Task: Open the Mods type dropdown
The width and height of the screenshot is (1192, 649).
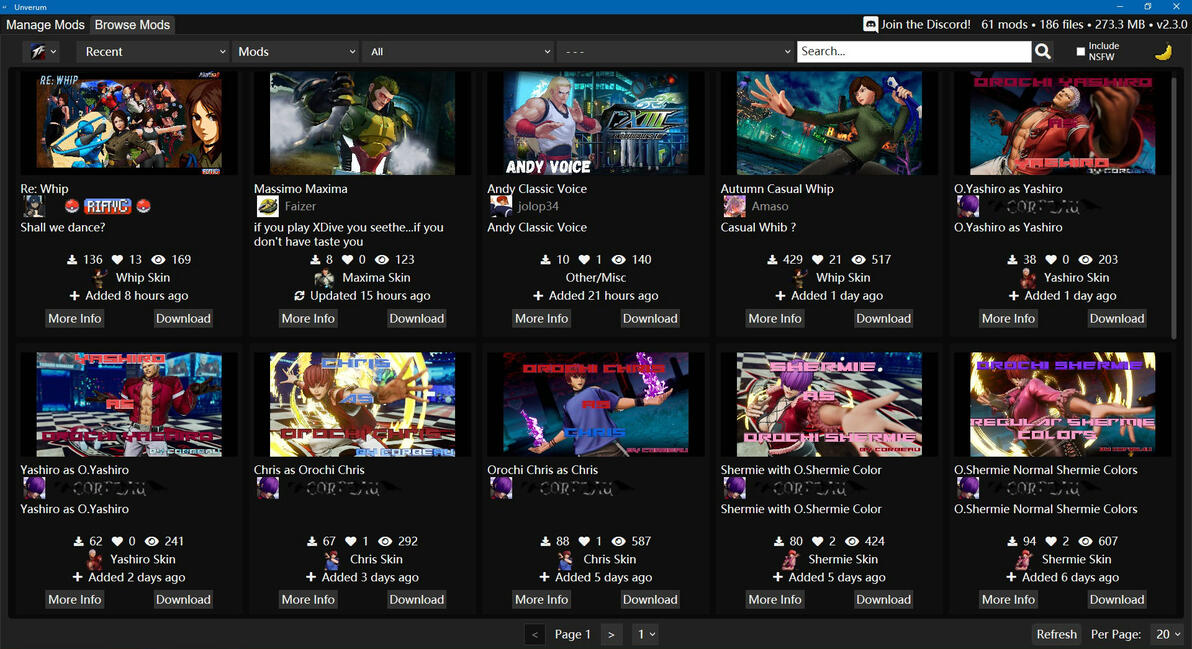Action: [295, 52]
